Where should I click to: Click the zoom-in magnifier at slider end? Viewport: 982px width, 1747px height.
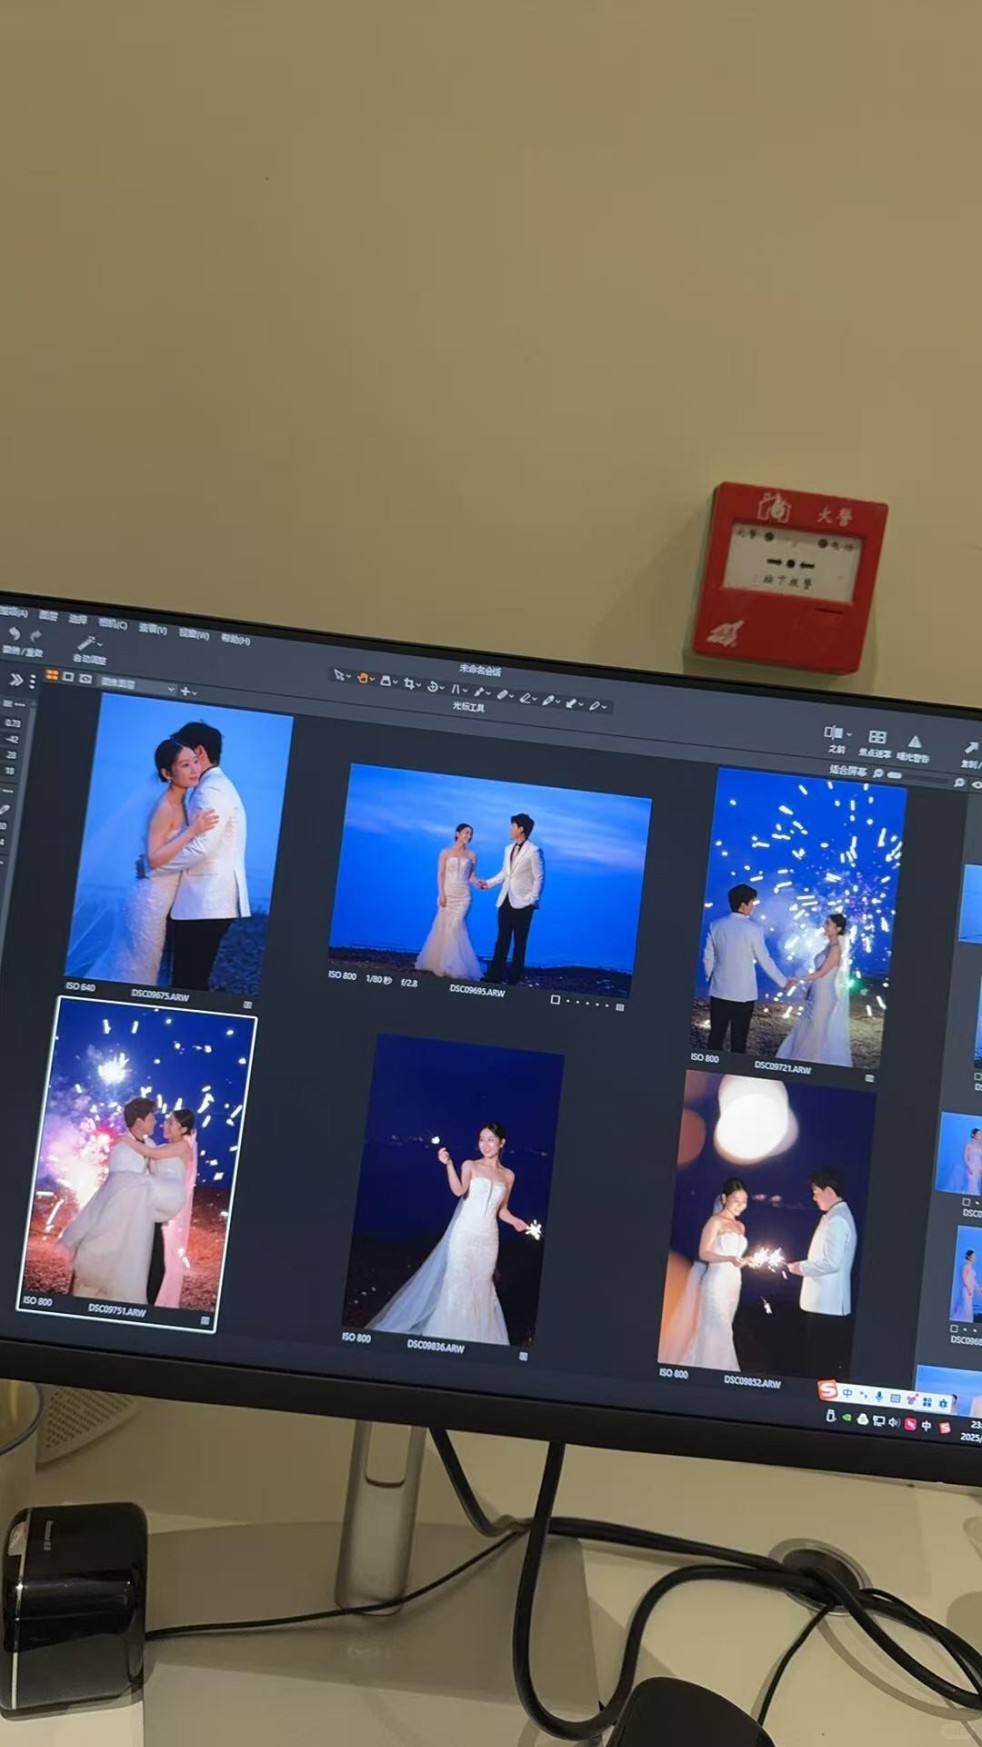click(x=960, y=782)
